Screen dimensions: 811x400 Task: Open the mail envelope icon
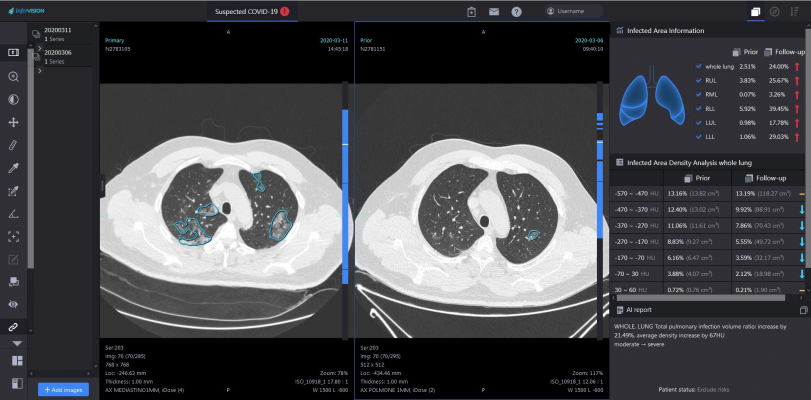click(493, 12)
